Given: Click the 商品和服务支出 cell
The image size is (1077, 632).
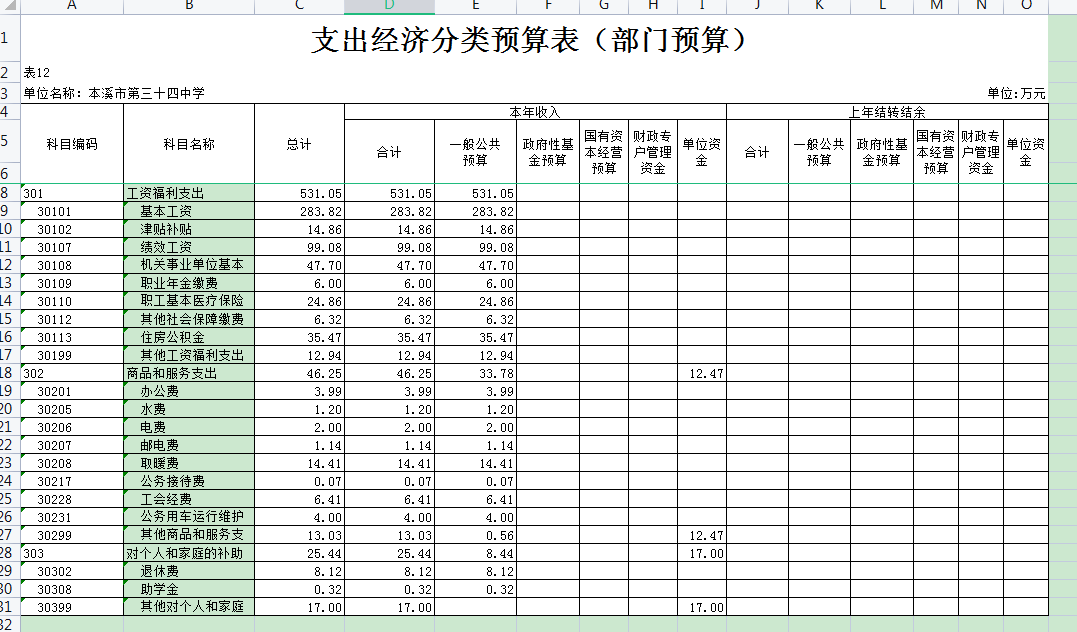Looking at the screenshot, I should click(189, 373).
